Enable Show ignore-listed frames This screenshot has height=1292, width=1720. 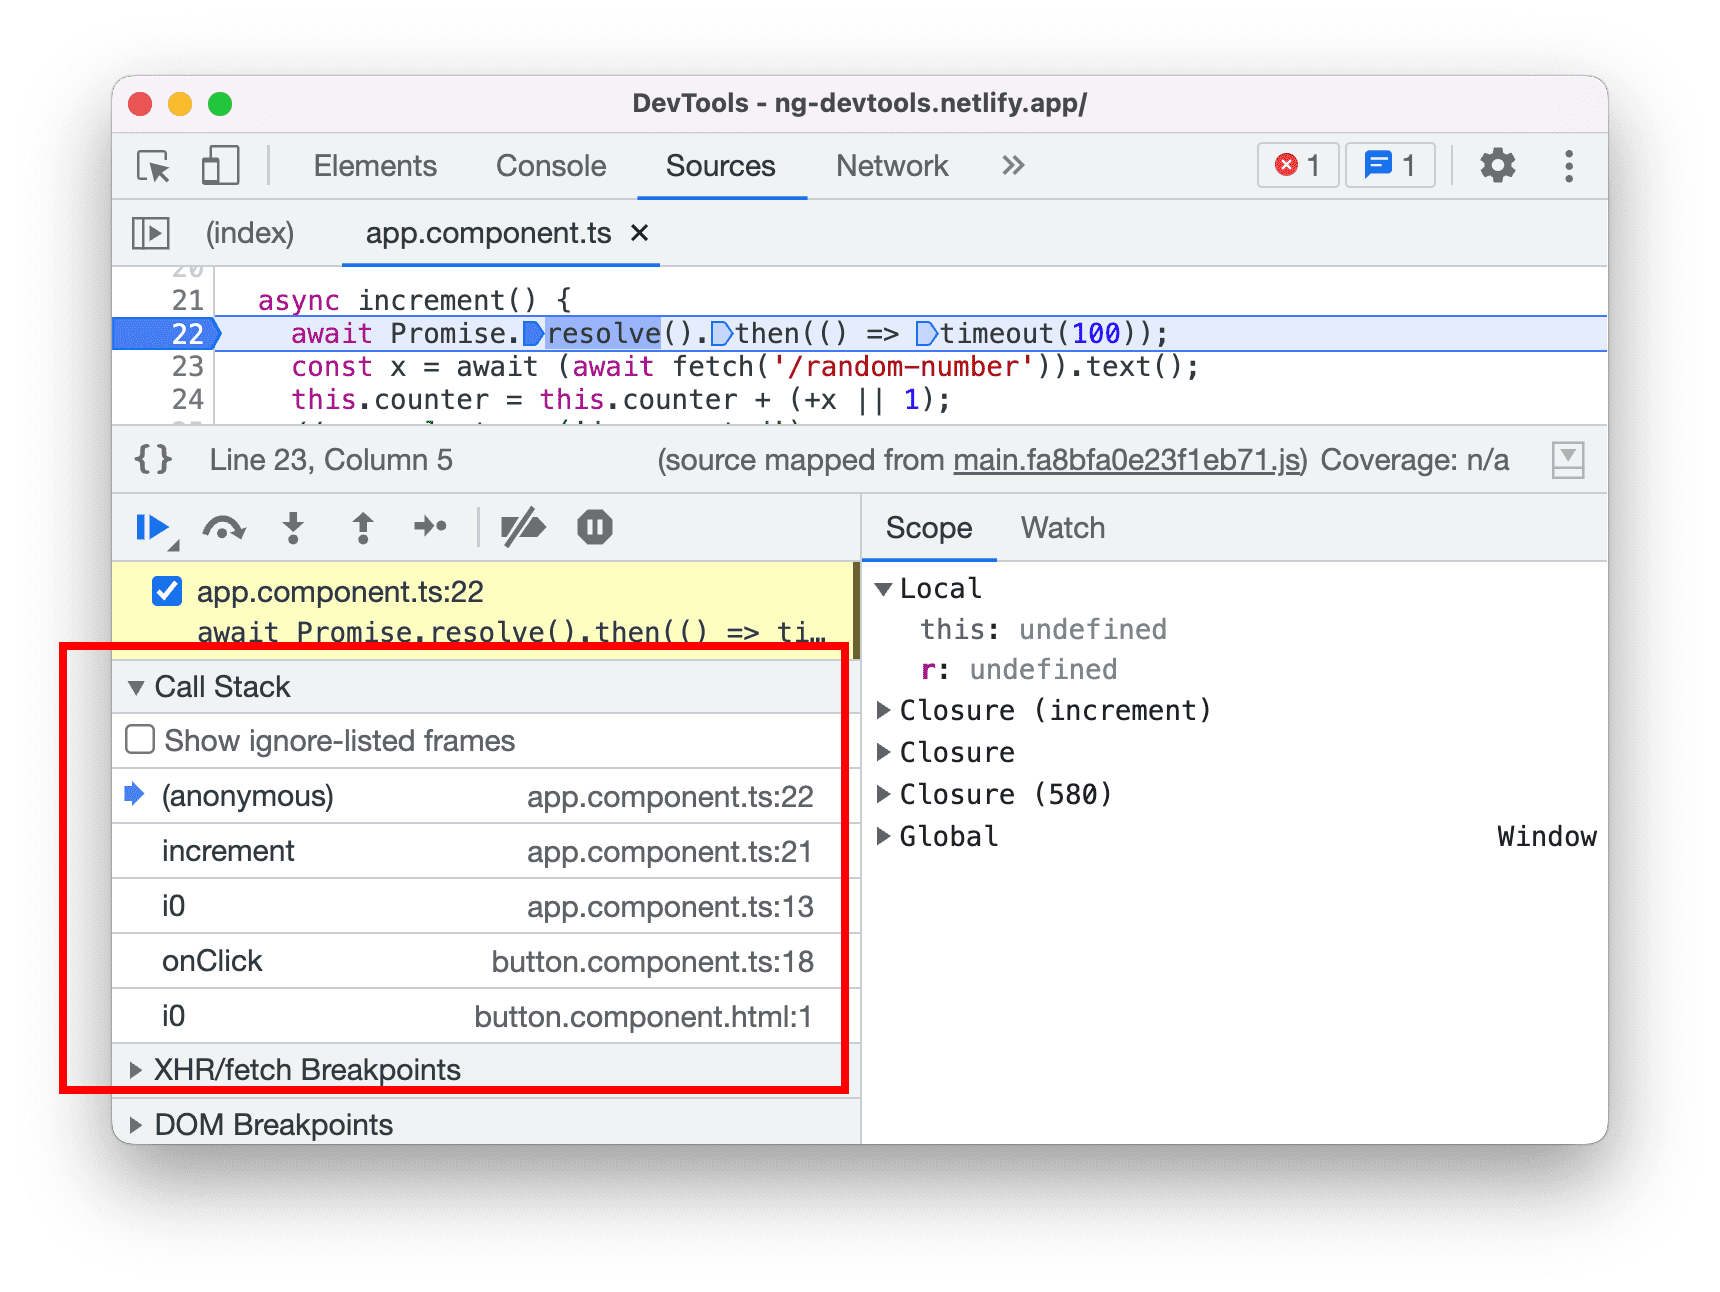pos(139,740)
